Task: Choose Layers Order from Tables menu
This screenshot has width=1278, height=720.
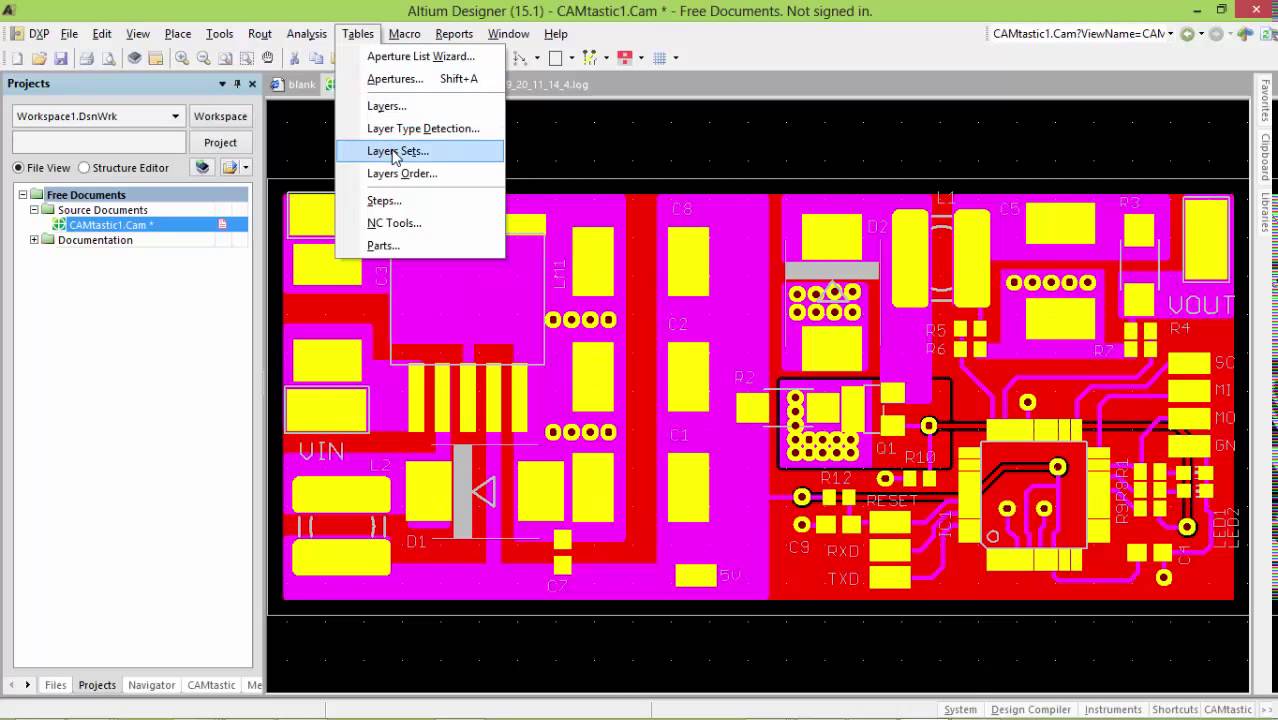Action: tap(402, 174)
